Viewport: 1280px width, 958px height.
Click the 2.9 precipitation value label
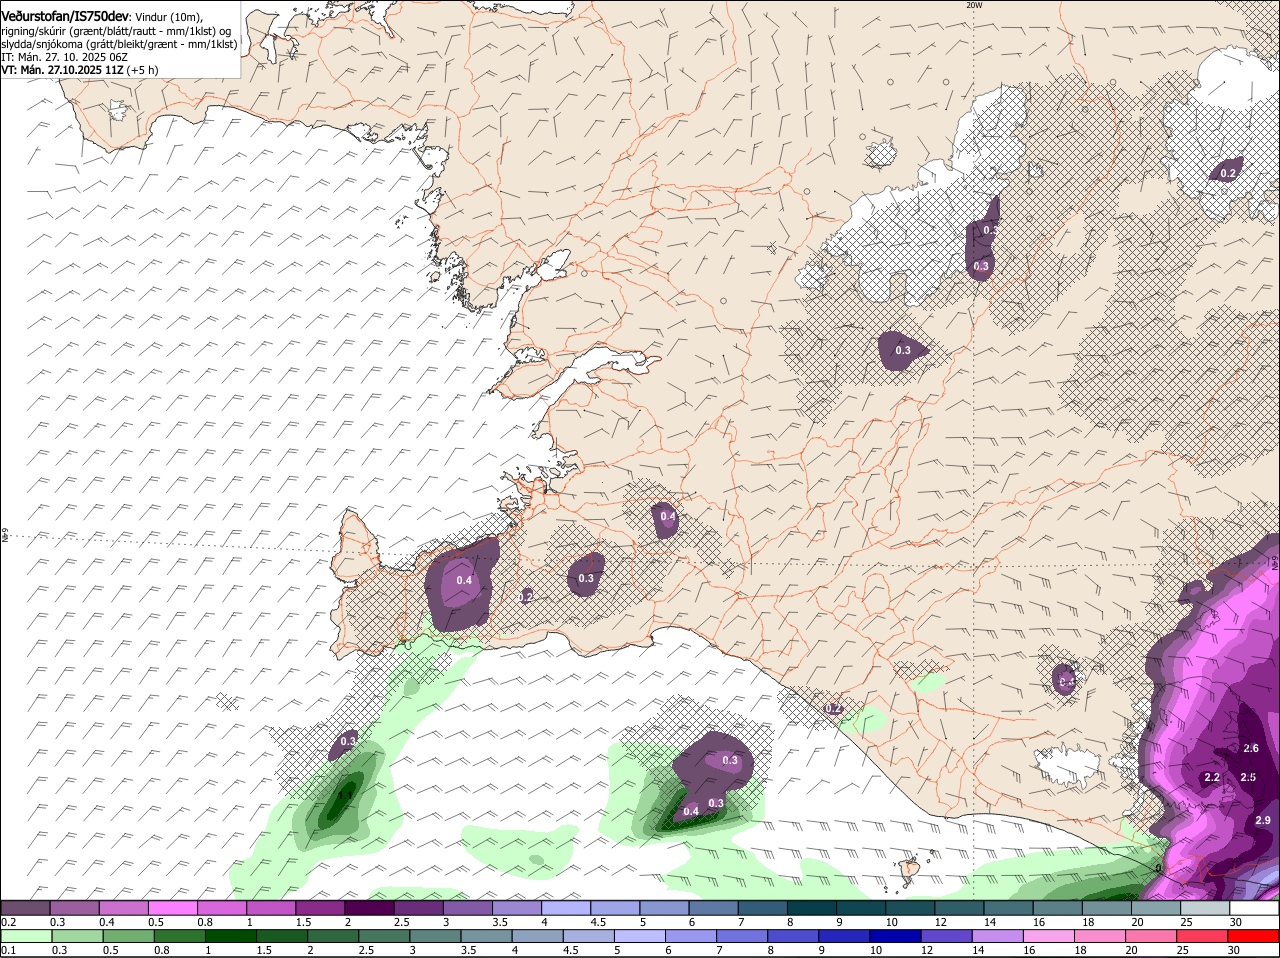(1263, 820)
